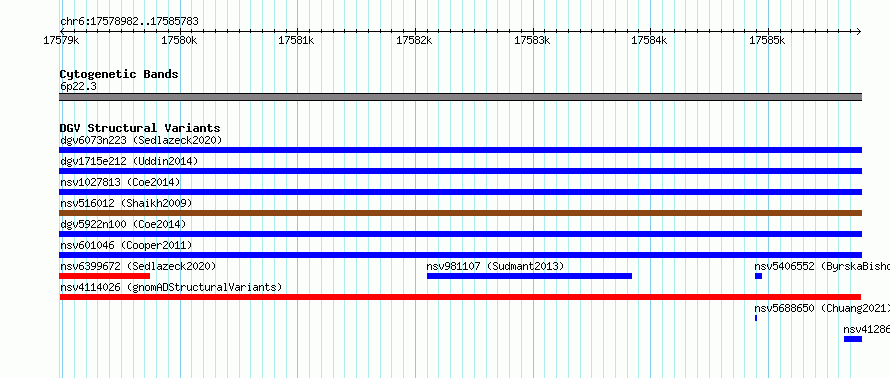890x378 pixels.
Task: Click the 17581k ruler label
Action: coord(297,40)
